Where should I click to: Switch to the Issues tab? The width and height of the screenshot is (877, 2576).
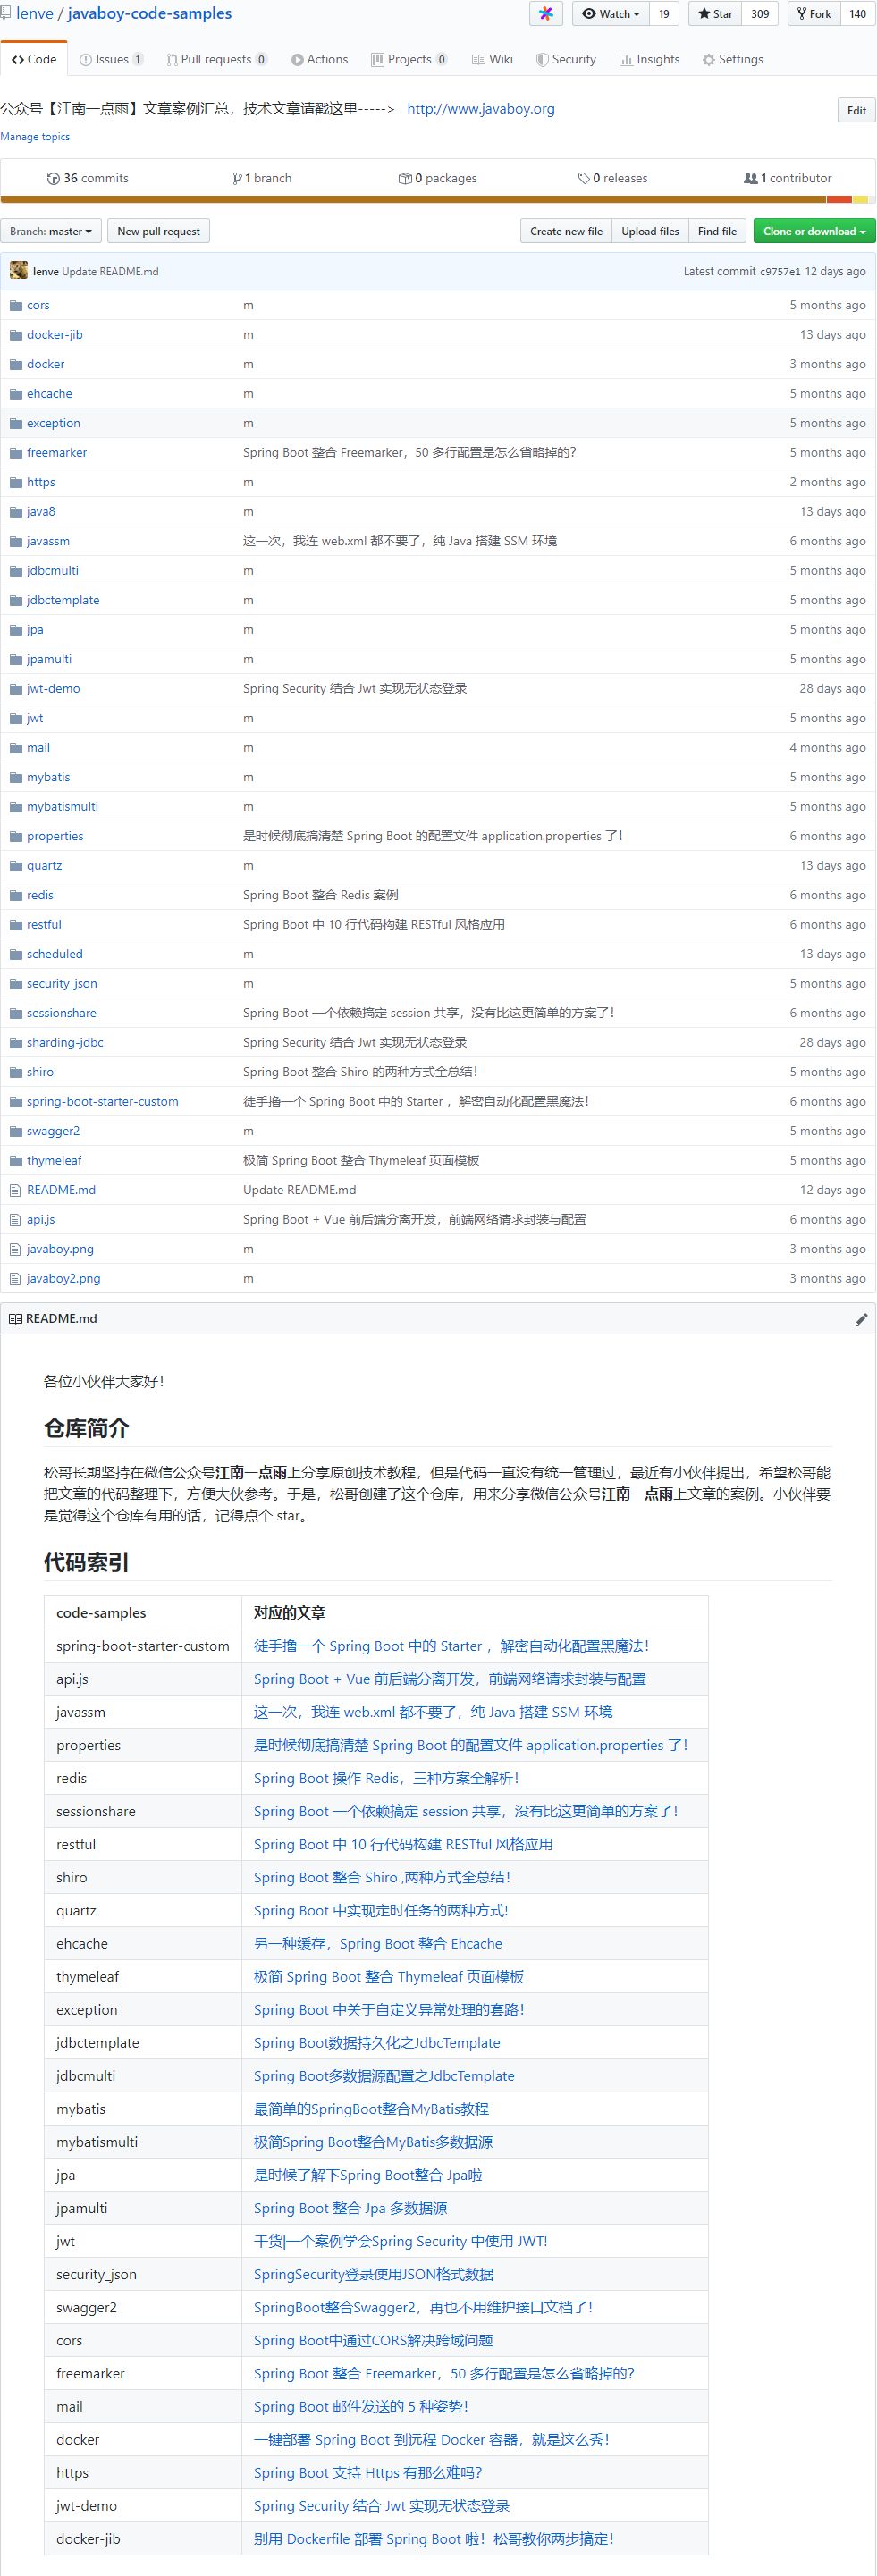(111, 59)
